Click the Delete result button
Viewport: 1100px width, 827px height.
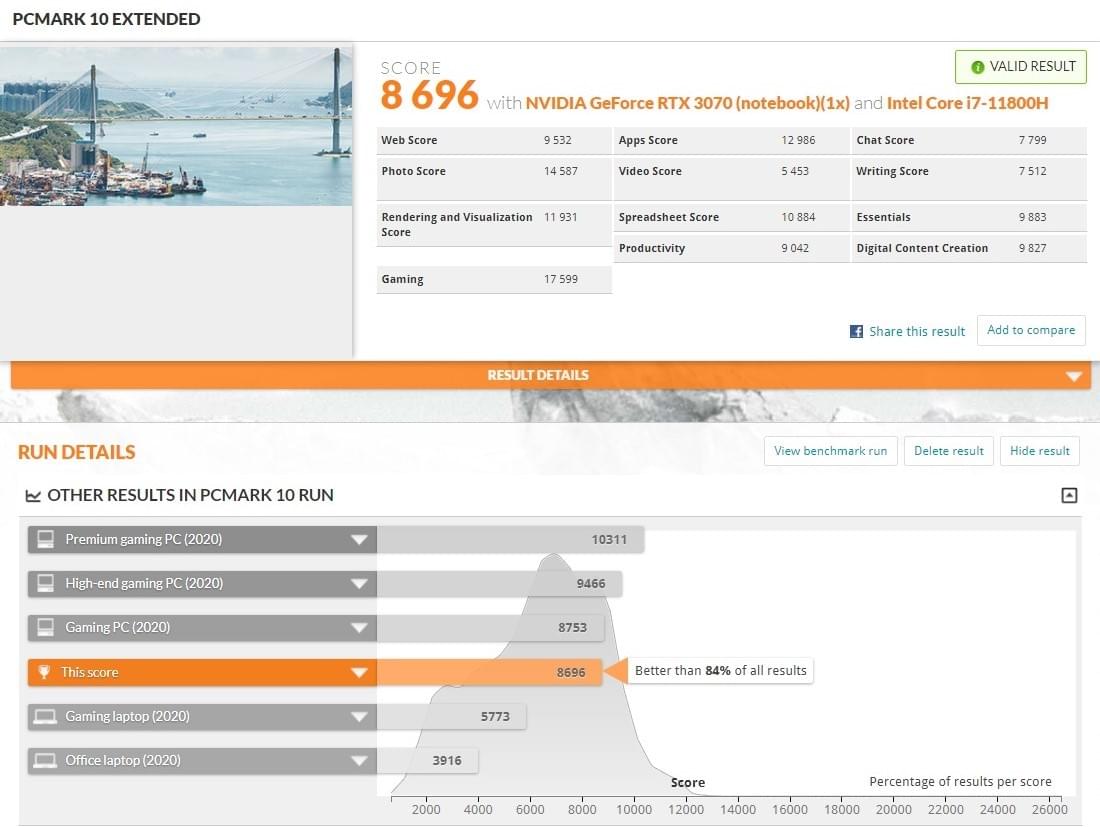tap(949, 451)
